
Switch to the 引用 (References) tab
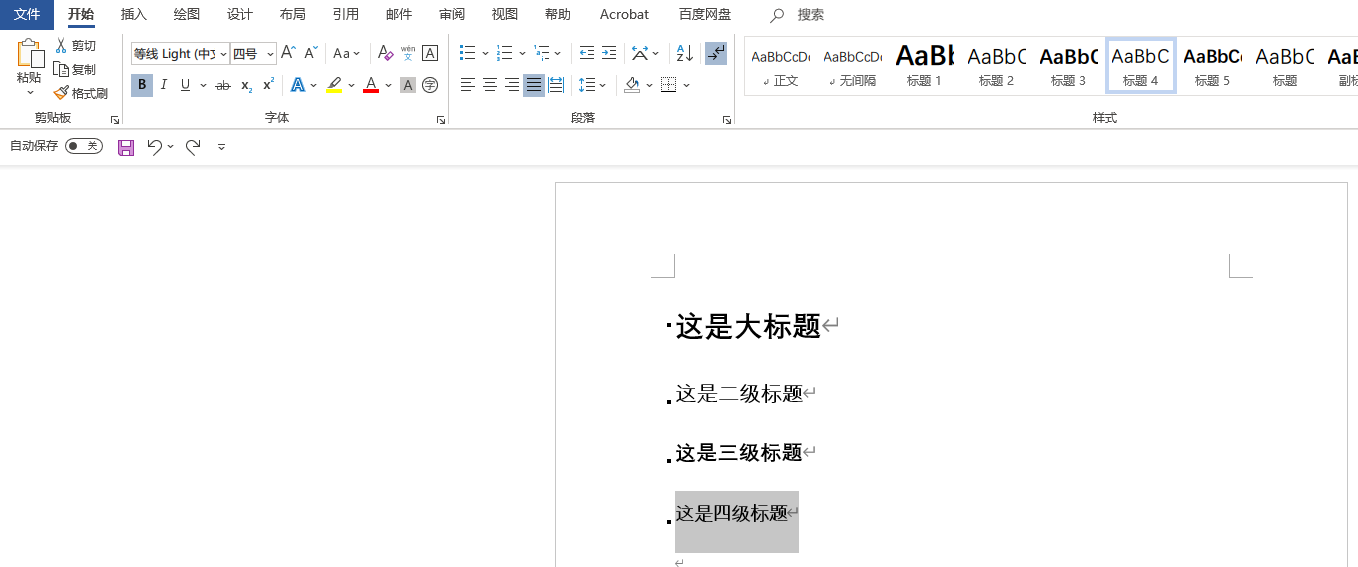[346, 15]
